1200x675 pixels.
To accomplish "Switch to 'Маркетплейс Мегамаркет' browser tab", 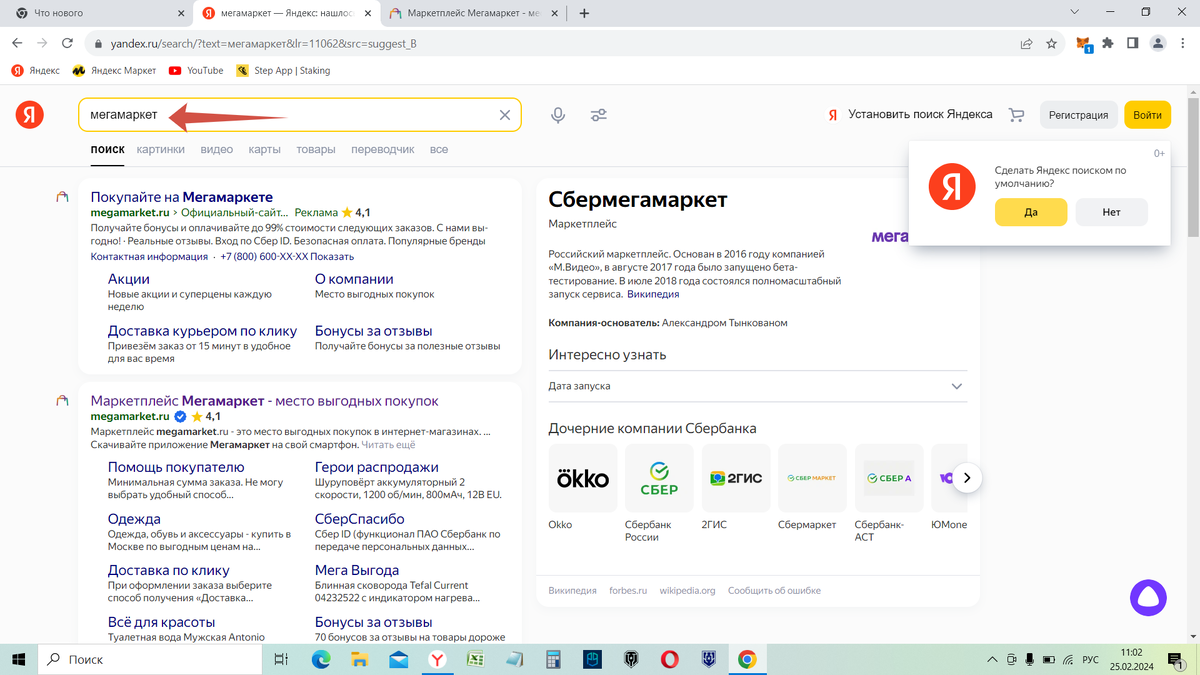I will tap(475, 13).
